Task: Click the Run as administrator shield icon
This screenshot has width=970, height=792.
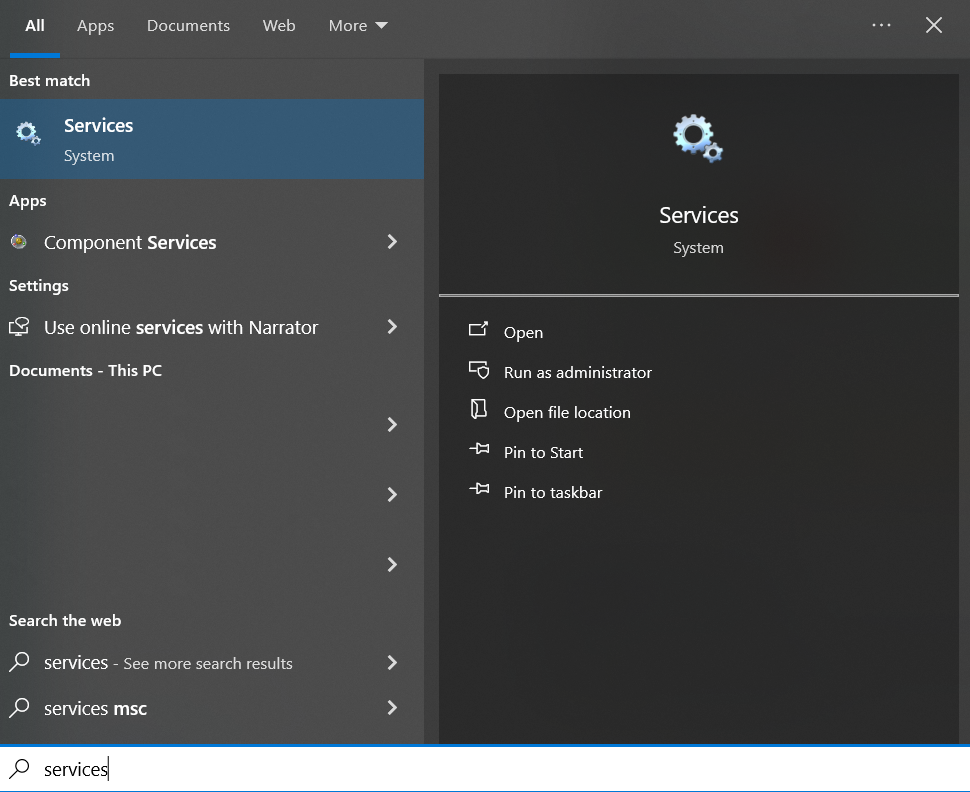Action: 479,370
